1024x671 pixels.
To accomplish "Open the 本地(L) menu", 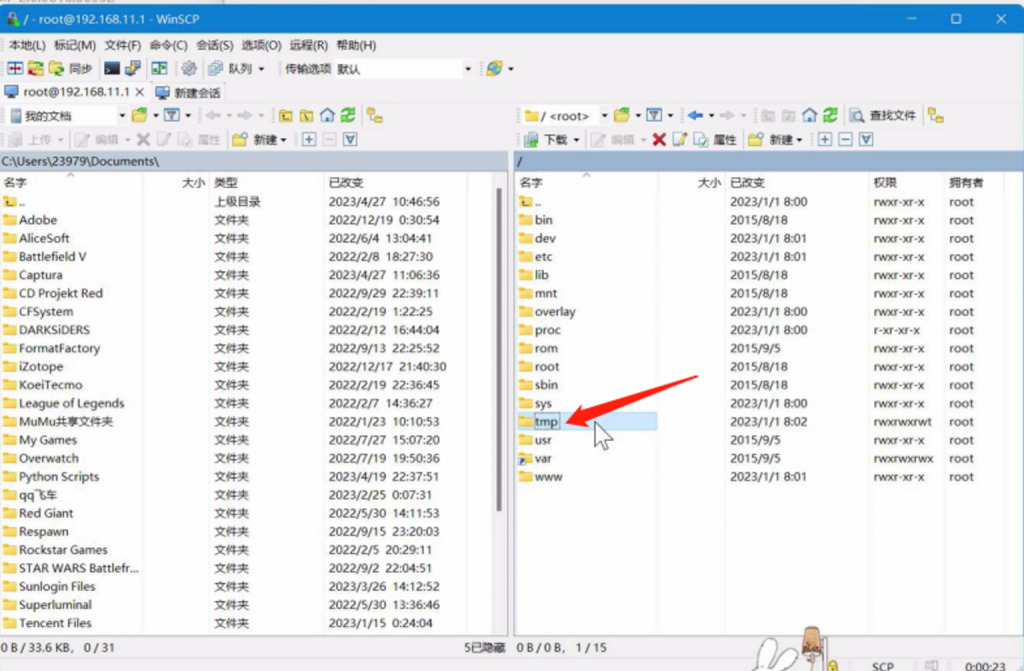I will click(27, 45).
